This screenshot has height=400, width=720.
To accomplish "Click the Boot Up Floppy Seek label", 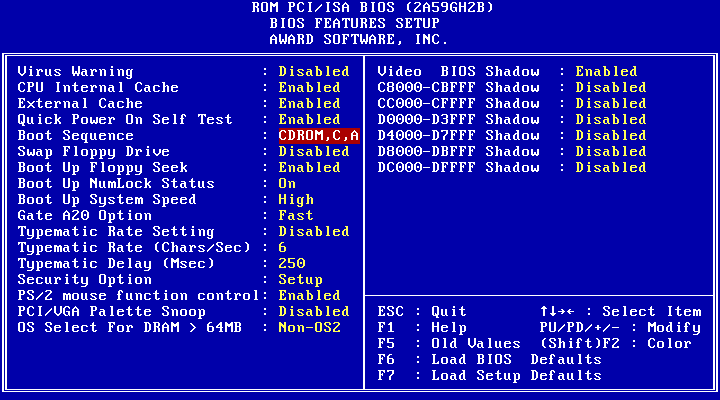I will [102, 167].
